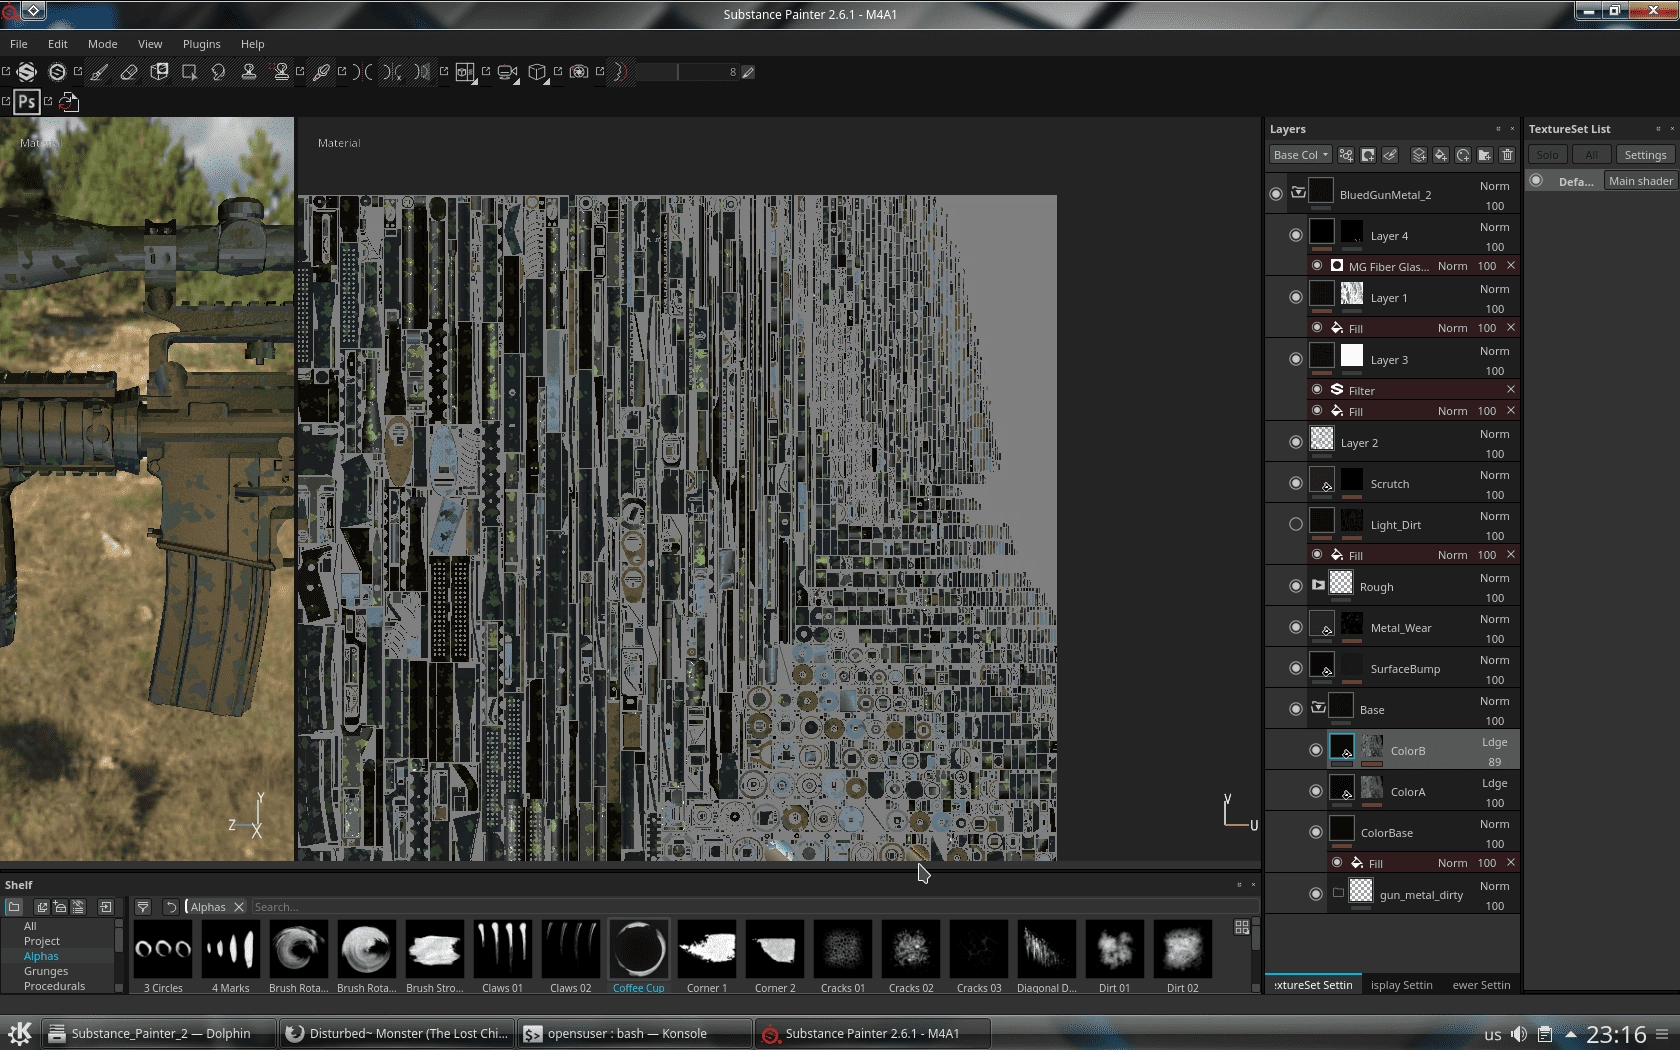Open the Plugins menu
This screenshot has width=1680, height=1050.
pos(202,44)
